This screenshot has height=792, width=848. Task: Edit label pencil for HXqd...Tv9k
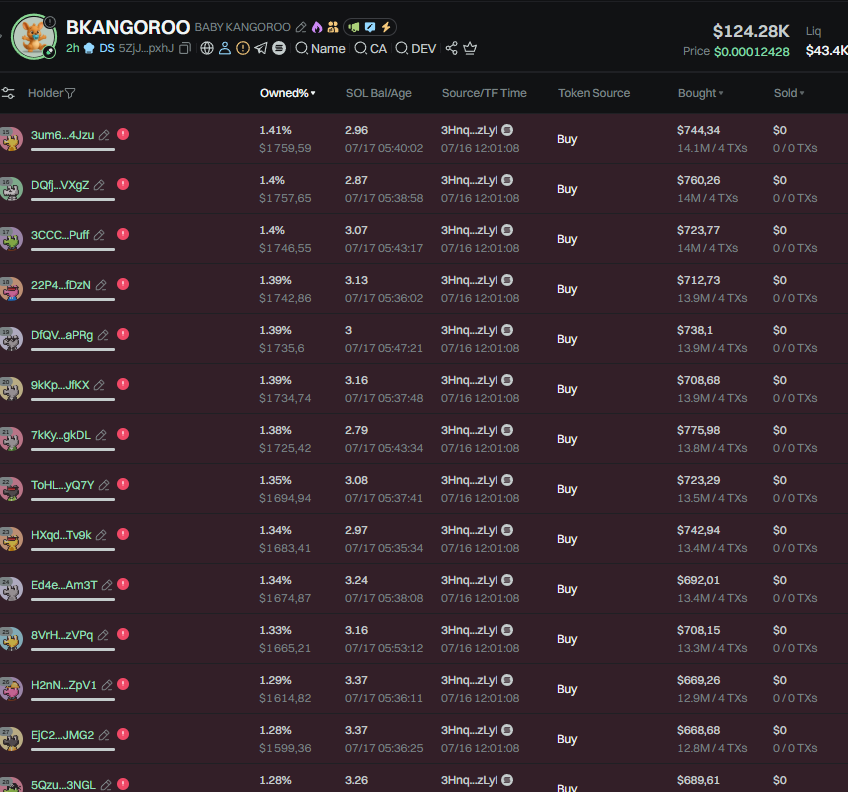click(101, 535)
